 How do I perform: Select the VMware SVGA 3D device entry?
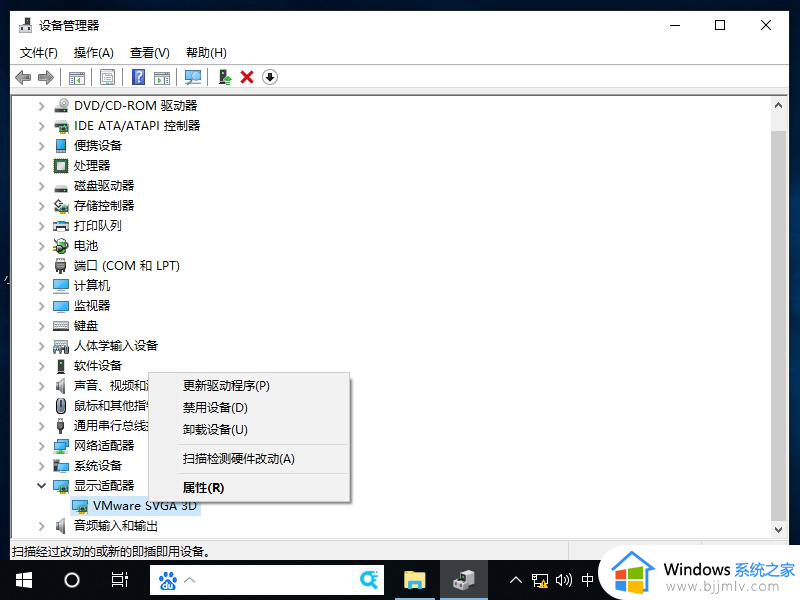coord(145,506)
